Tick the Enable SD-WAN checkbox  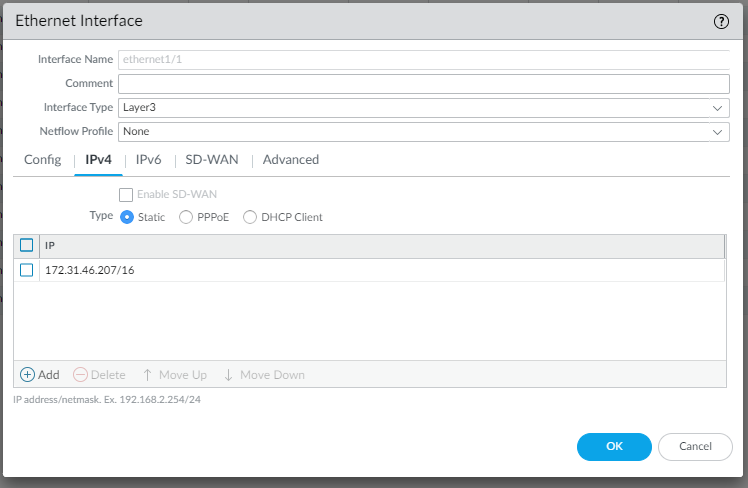[x=126, y=194]
